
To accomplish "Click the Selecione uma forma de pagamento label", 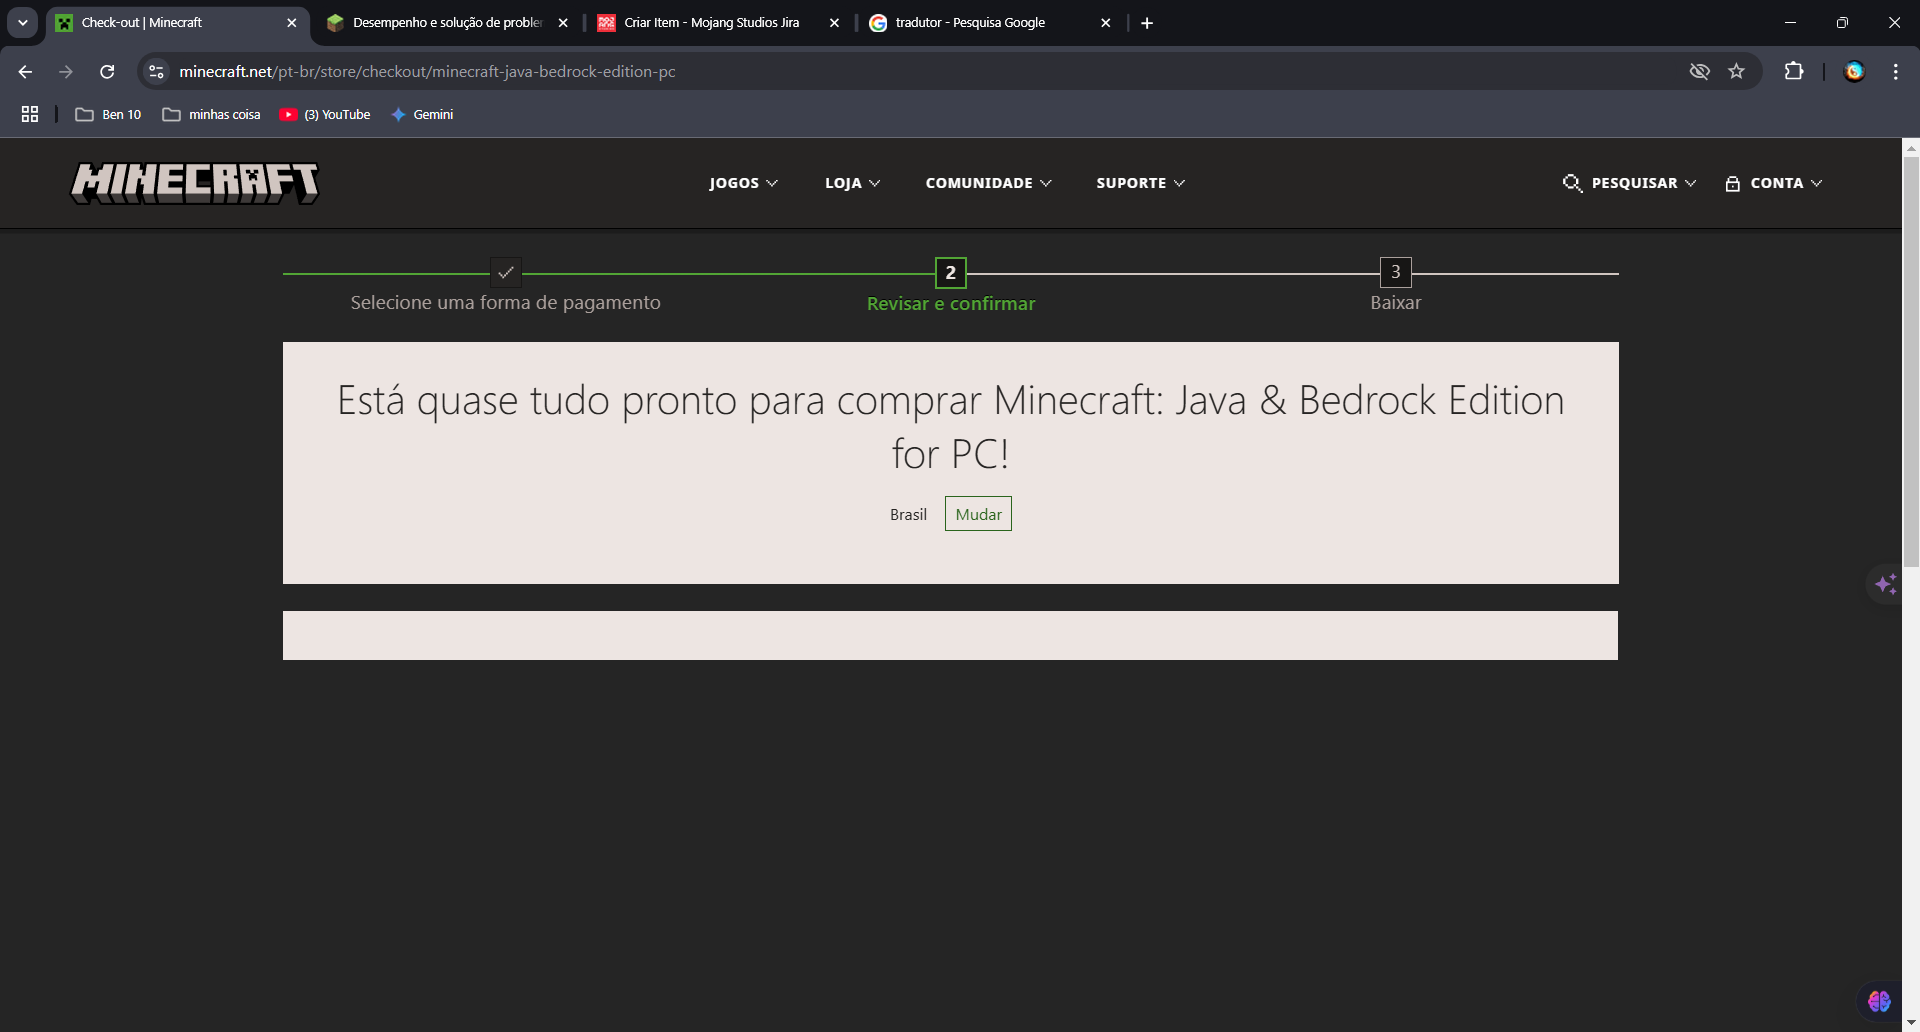I will [506, 303].
